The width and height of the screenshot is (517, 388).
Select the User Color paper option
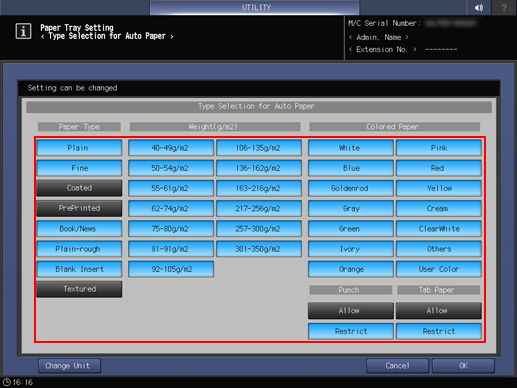click(439, 269)
